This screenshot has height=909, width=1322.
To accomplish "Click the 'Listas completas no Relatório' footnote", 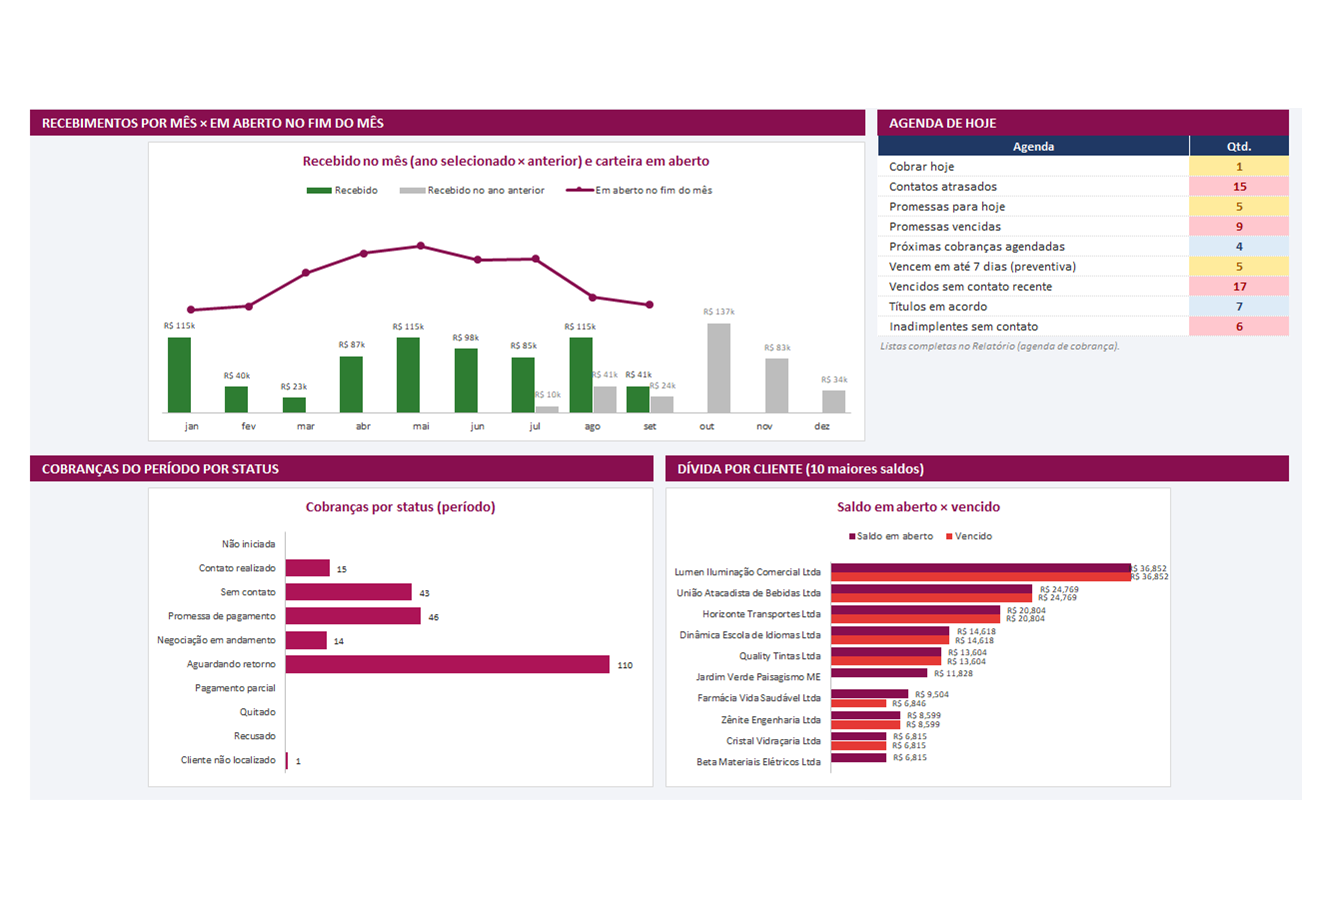I will [1000, 346].
